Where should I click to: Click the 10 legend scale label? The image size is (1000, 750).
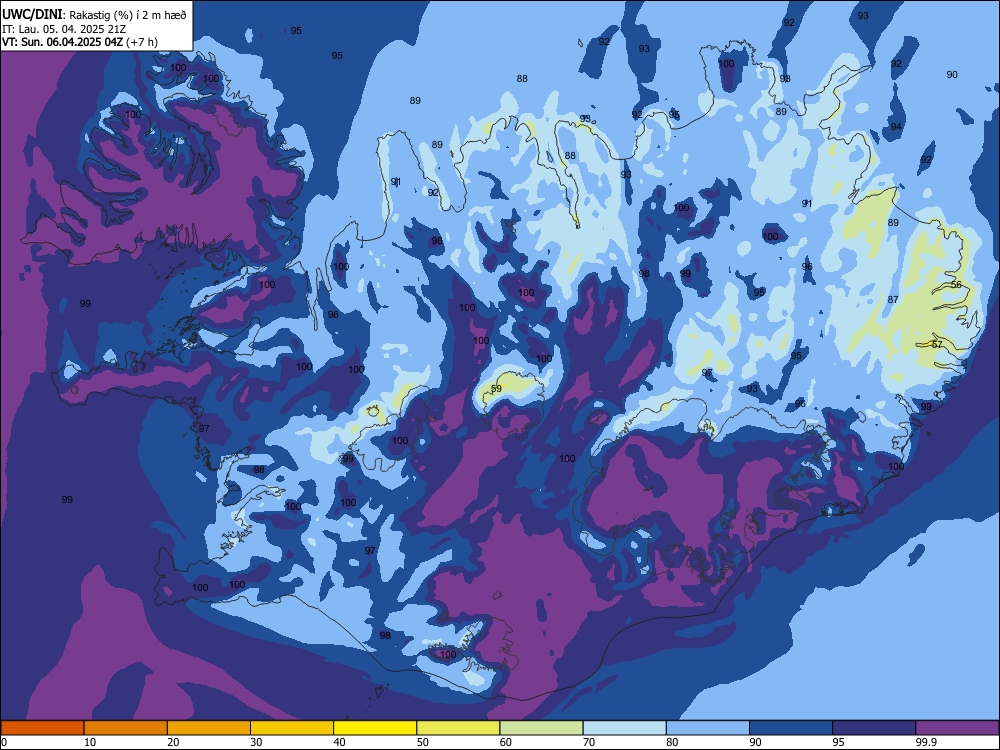(x=90, y=742)
